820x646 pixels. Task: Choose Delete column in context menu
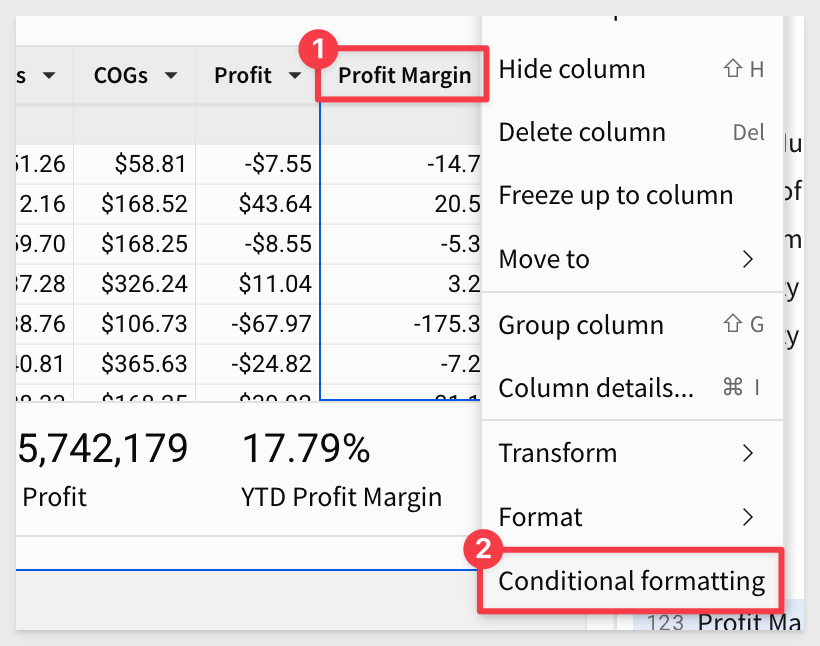632,132
